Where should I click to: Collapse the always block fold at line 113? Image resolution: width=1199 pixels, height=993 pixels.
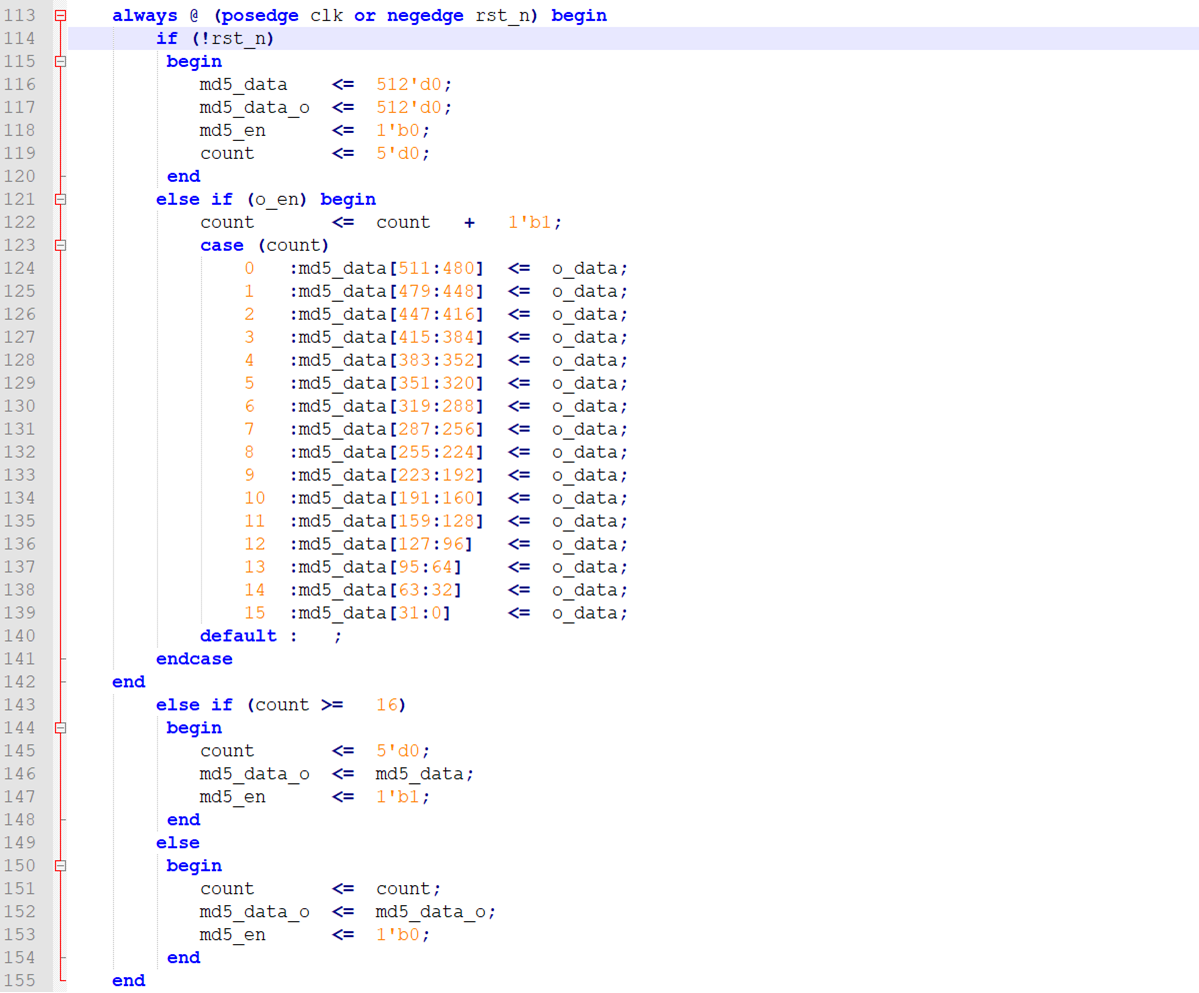point(60,16)
